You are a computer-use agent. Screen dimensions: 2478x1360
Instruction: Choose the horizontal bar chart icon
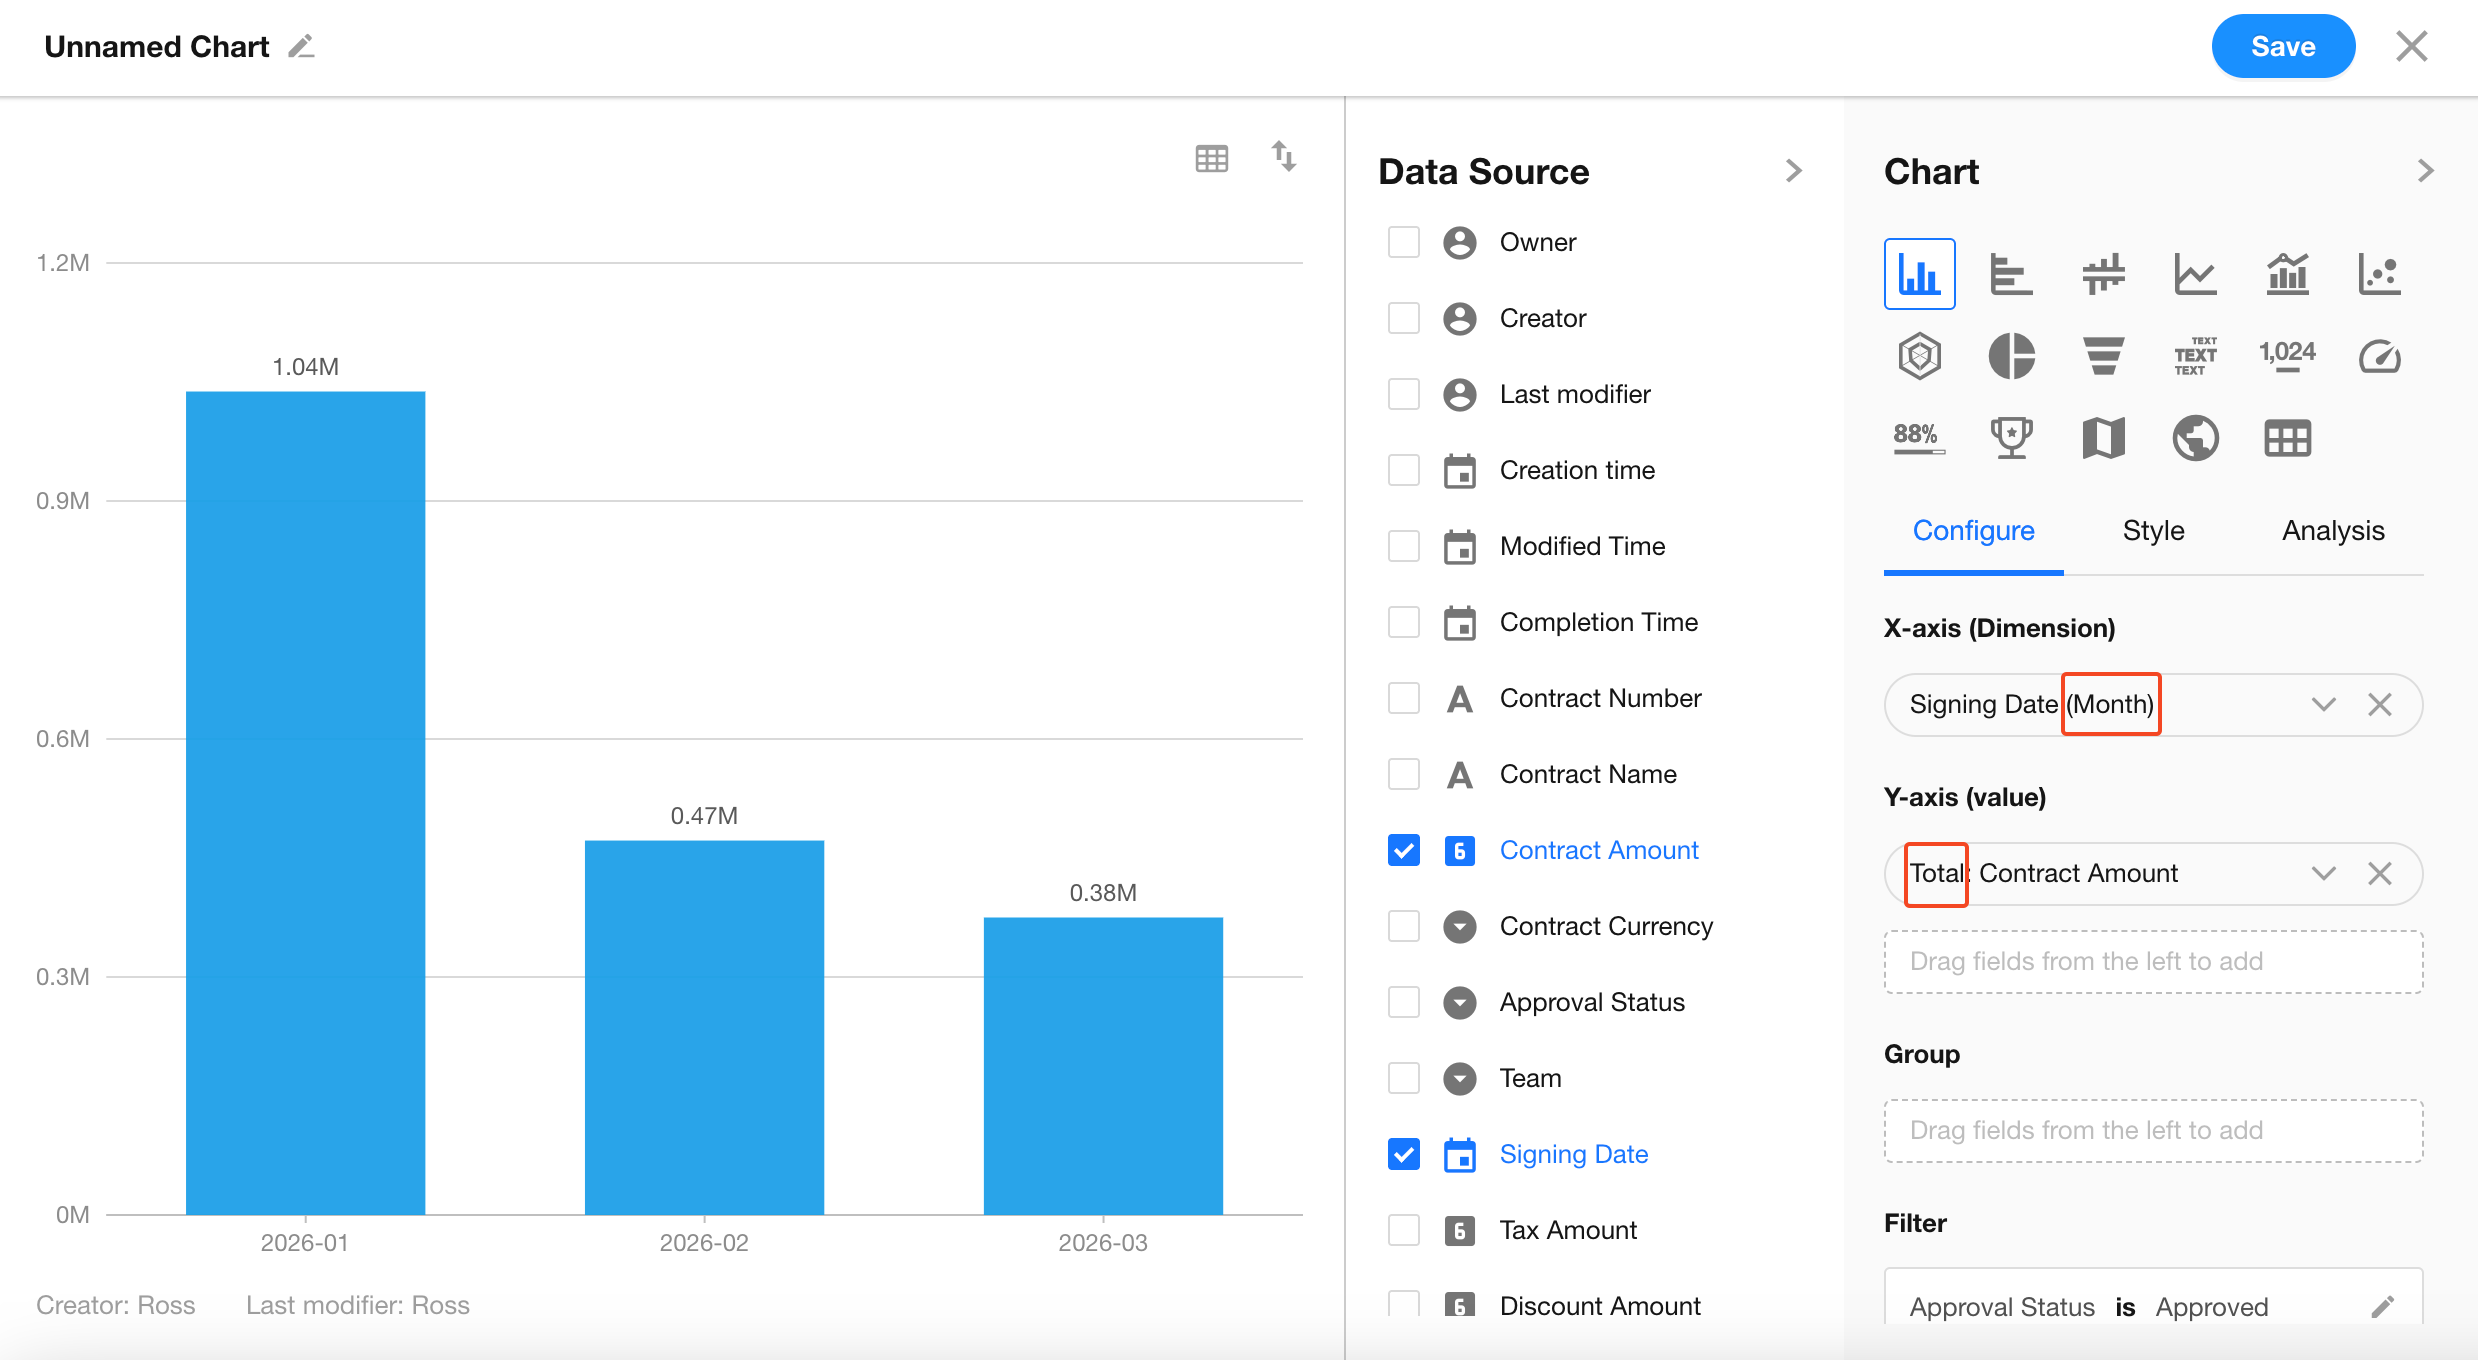(2011, 274)
